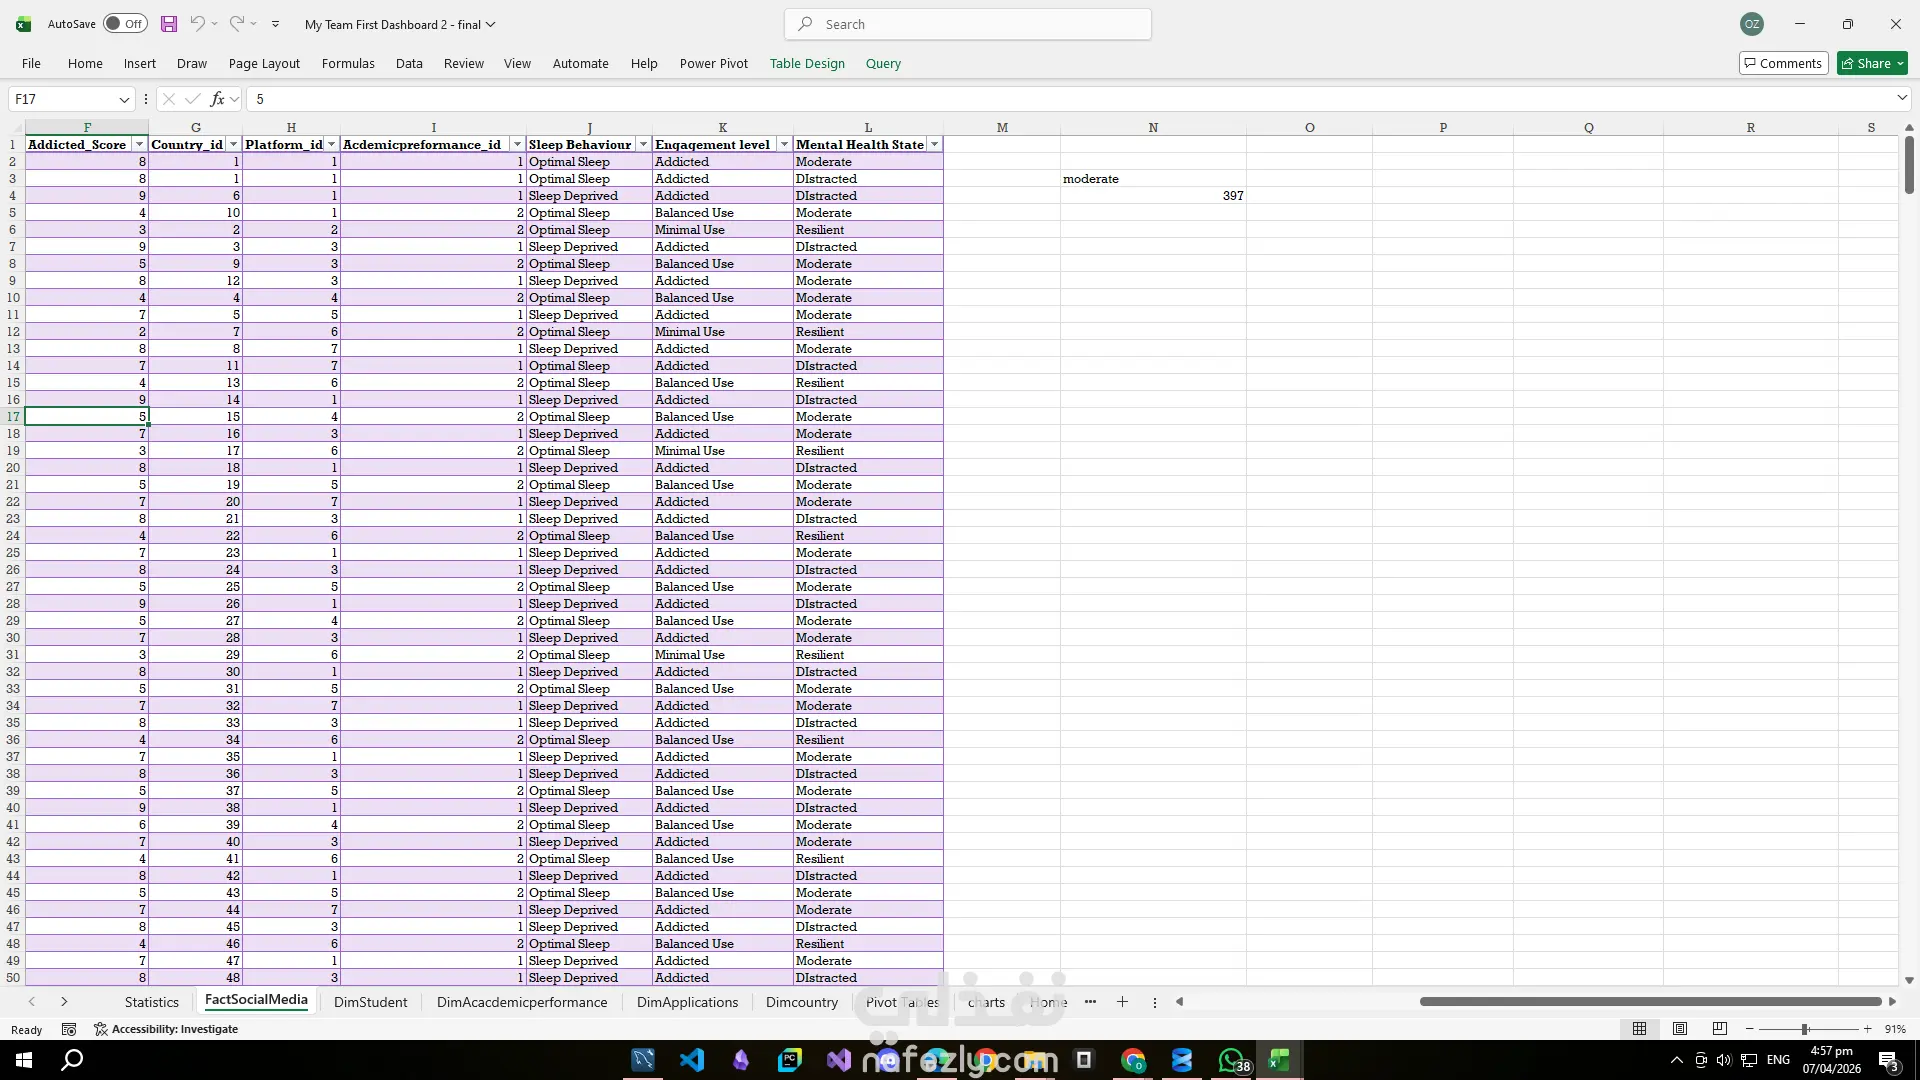Click the zoom out minus button

[x=1749, y=1029]
